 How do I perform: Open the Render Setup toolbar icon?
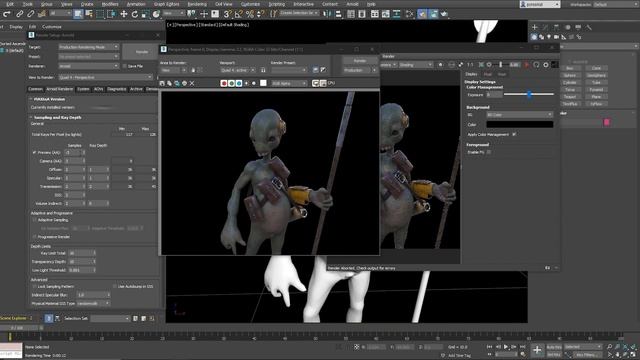tap(422, 14)
